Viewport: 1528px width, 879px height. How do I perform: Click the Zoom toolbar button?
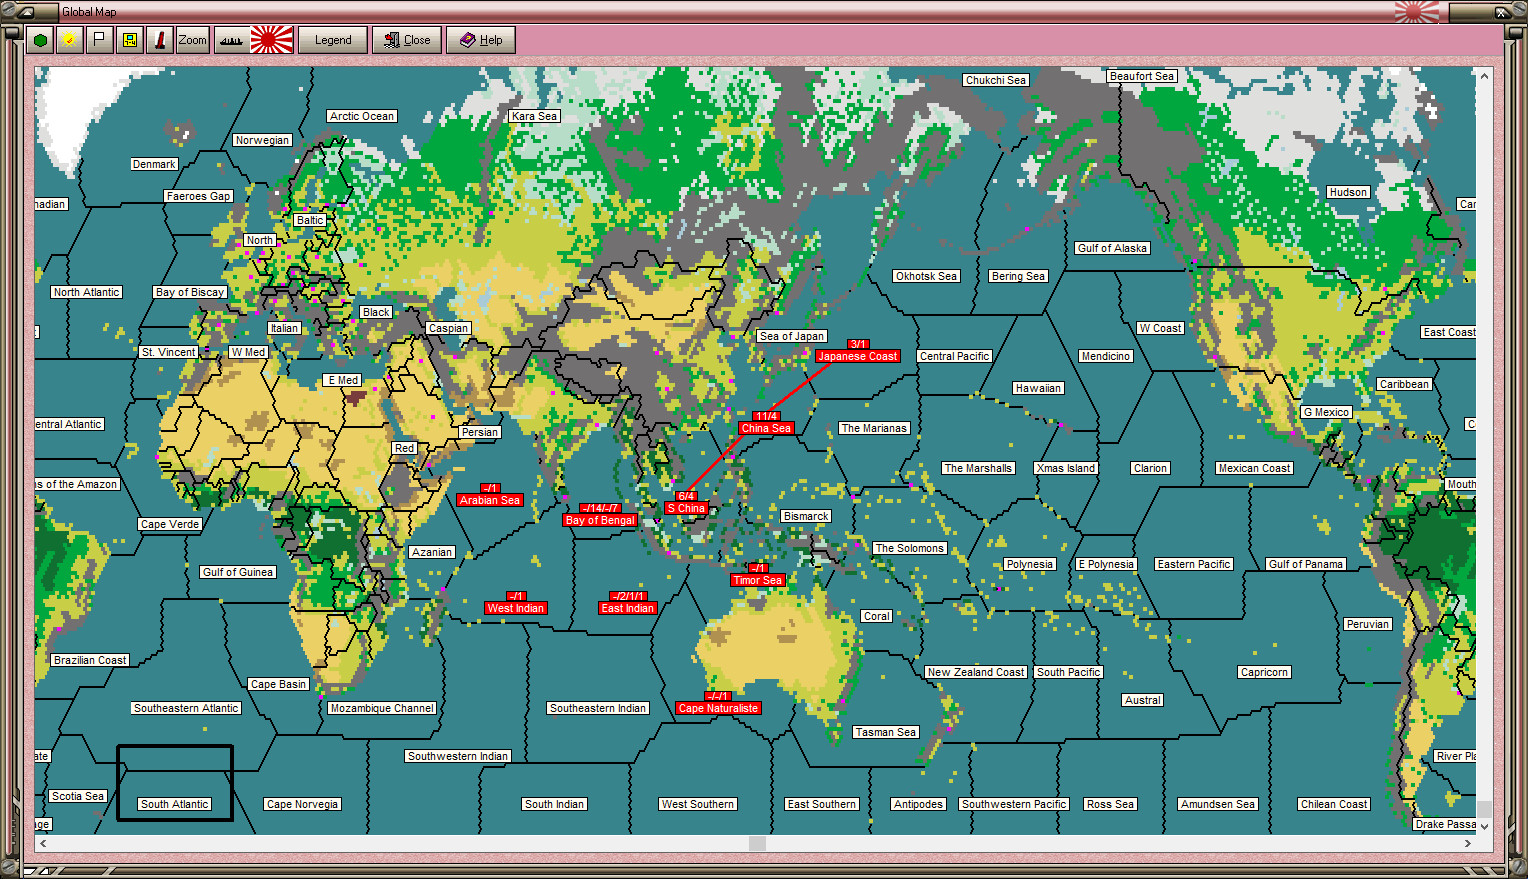(193, 40)
